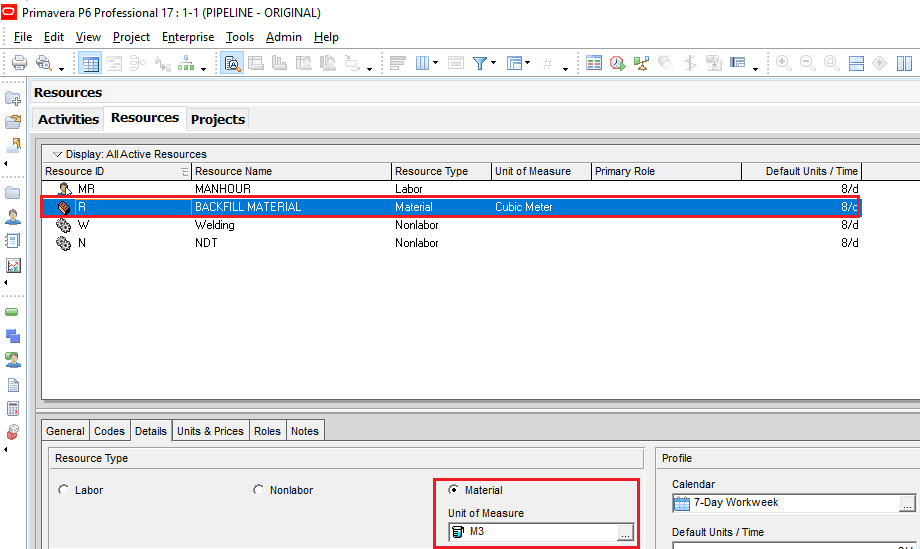Expand the first sidebar group arrow
Image resolution: width=920 pixels, height=549 pixels.
coord(6,164)
